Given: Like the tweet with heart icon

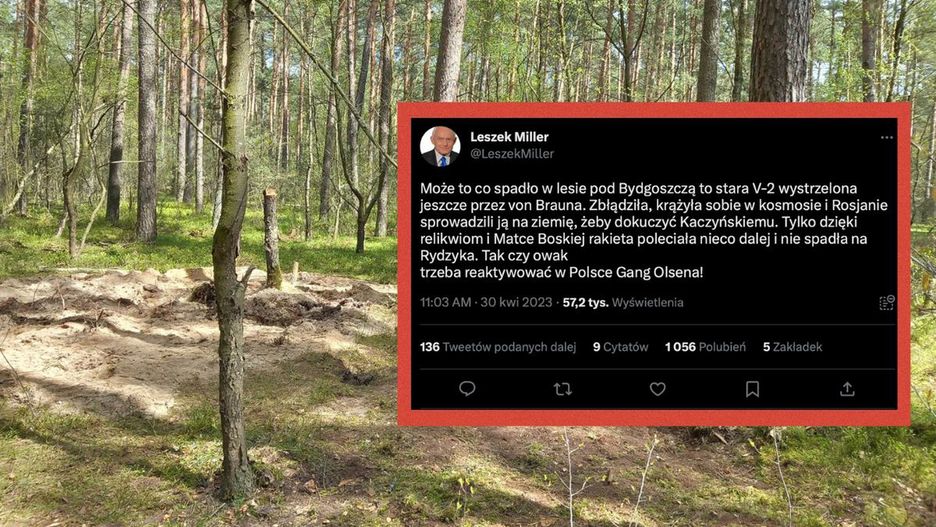Looking at the screenshot, I should point(657,389).
